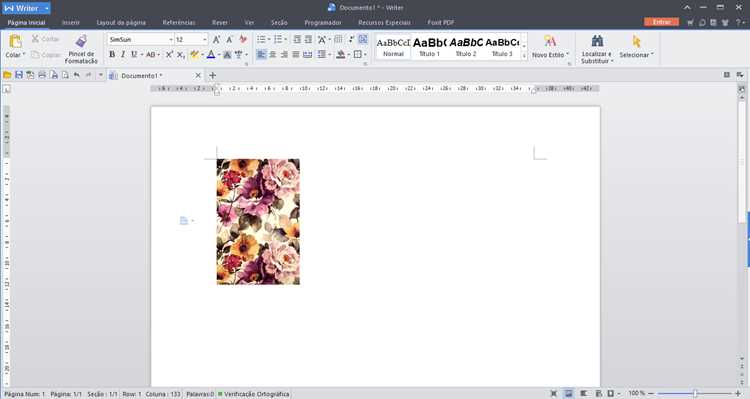Click the zoom slider handle

[695, 393]
